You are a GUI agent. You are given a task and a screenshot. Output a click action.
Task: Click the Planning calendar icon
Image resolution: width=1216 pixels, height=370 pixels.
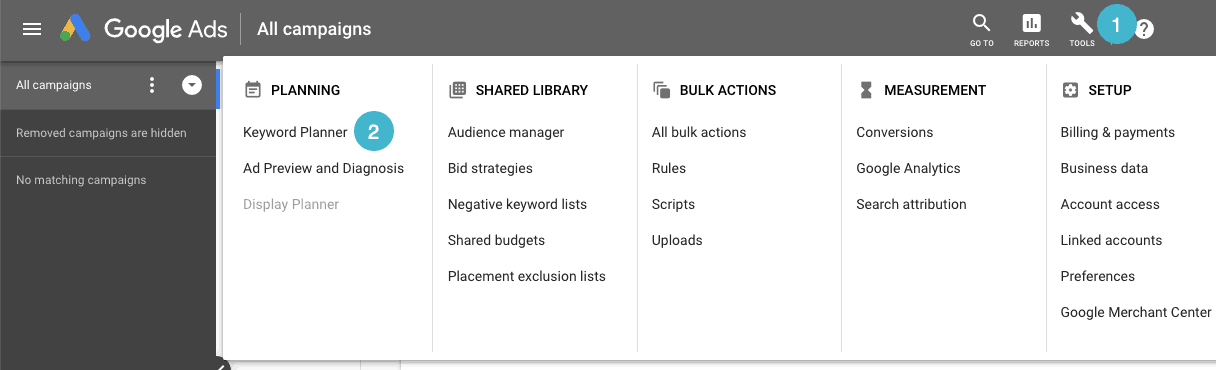click(253, 90)
